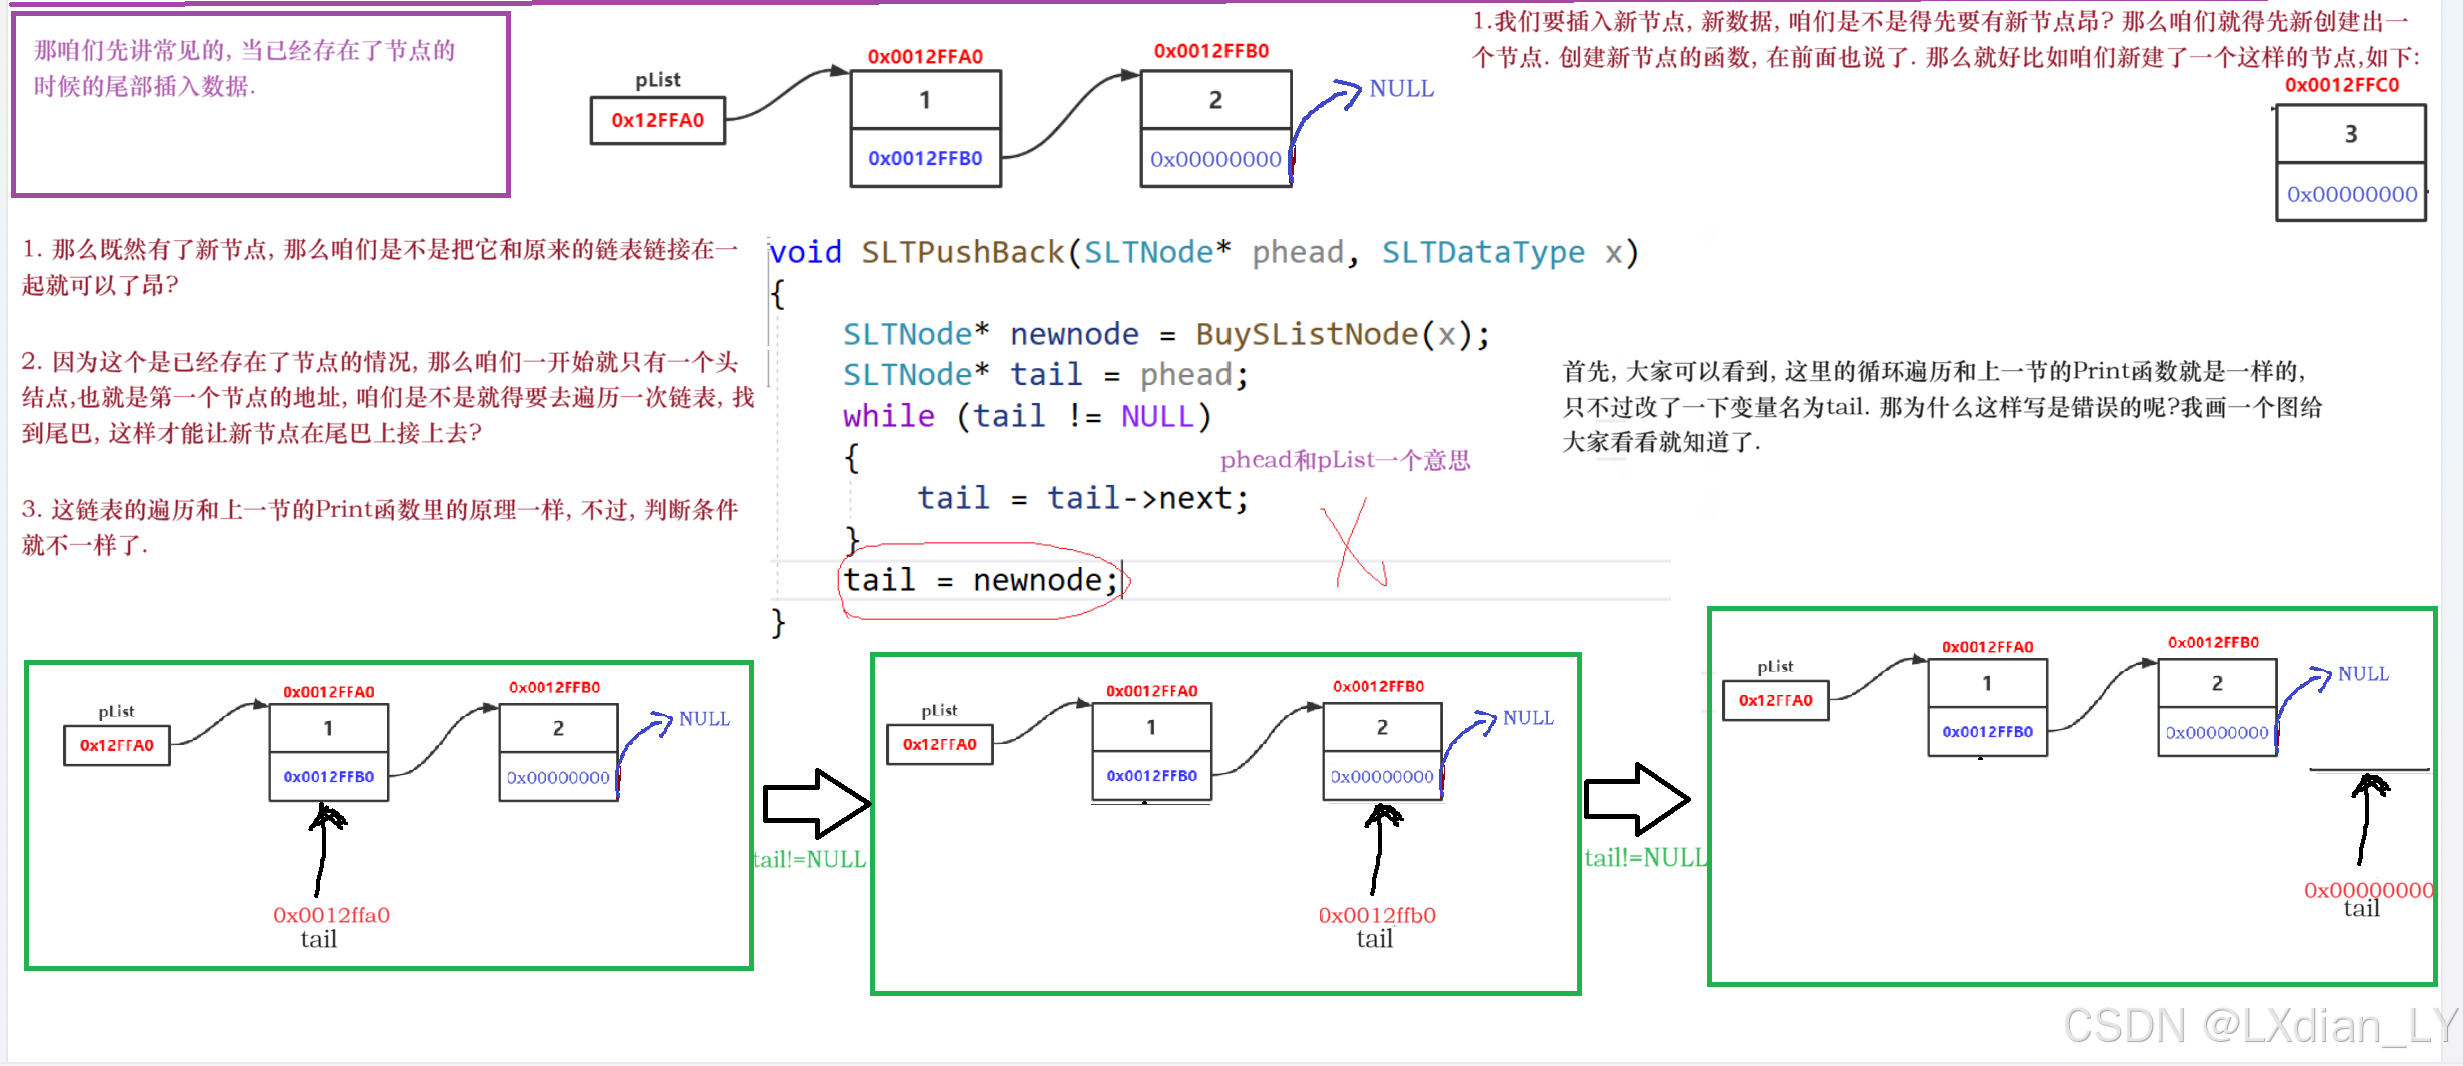Click the red 0x00000000 tail address in third green box
Image resolution: width=2463 pixels, height=1066 pixels.
(2368, 890)
